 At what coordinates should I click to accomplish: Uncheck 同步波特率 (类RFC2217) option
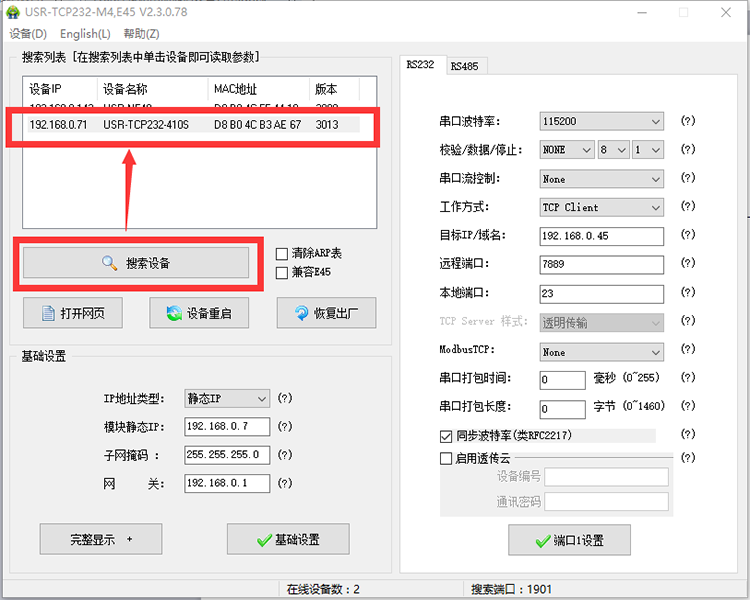pyautogui.click(x=446, y=436)
